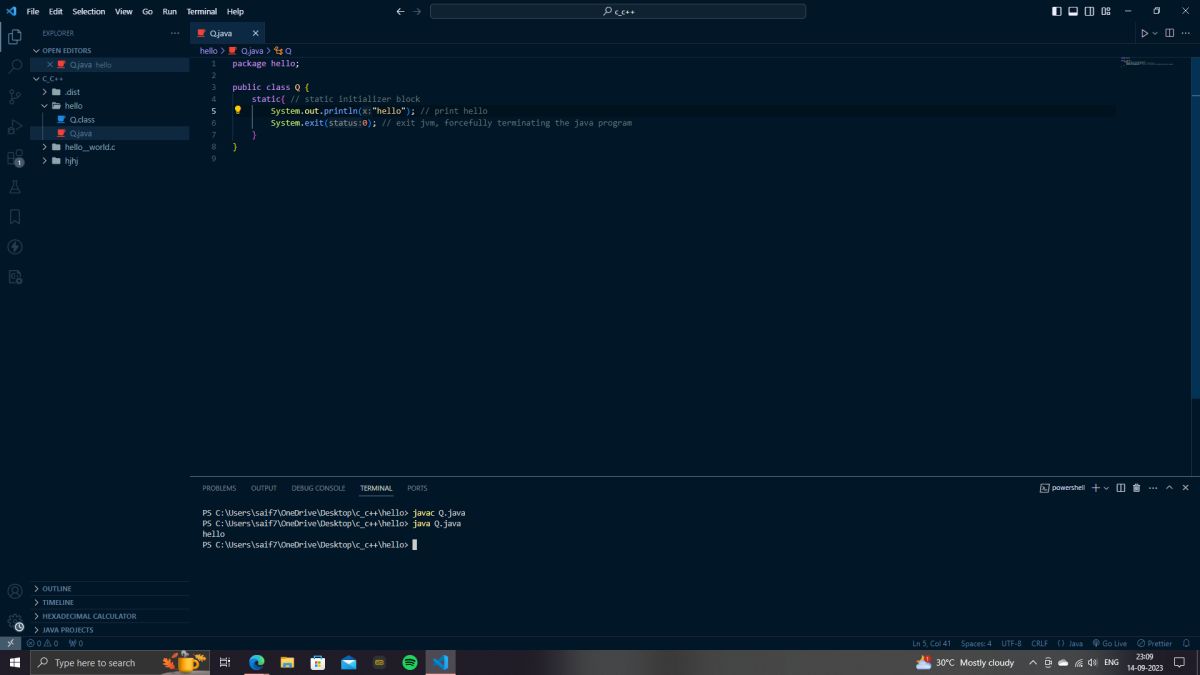Screen dimensions: 1200x675
Task: Open the Search view in activity bar
Action: [x=15, y=67]
